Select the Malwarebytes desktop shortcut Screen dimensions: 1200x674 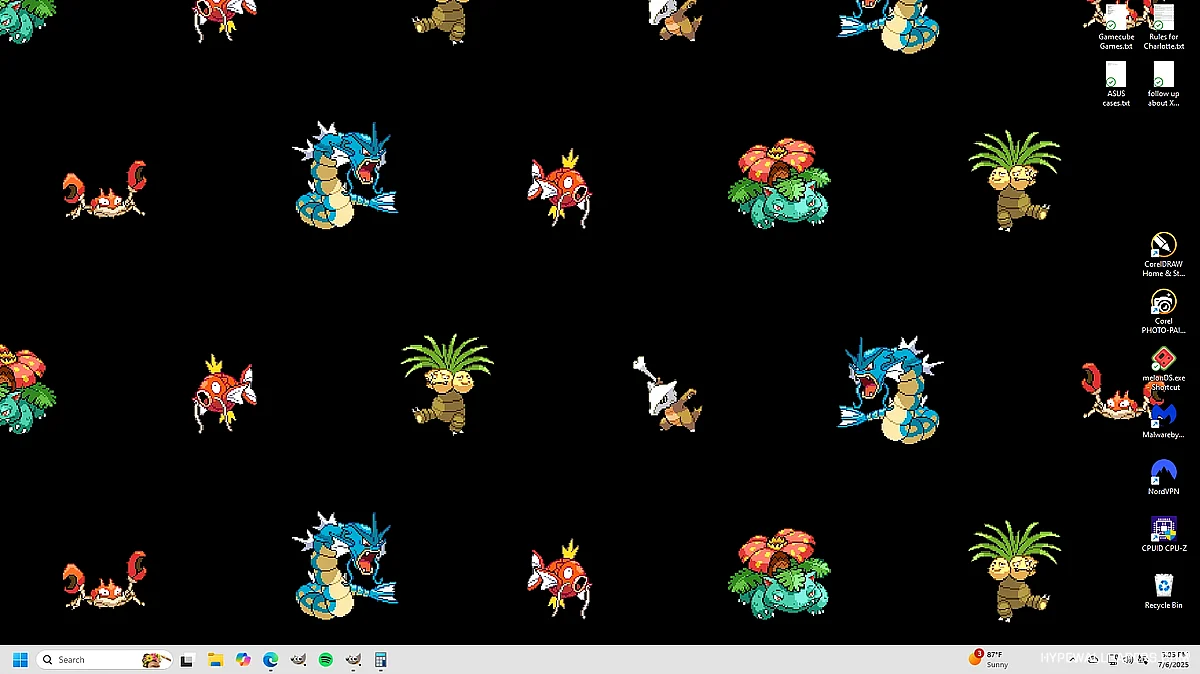pyautogui.click(x=1163, y=421)
